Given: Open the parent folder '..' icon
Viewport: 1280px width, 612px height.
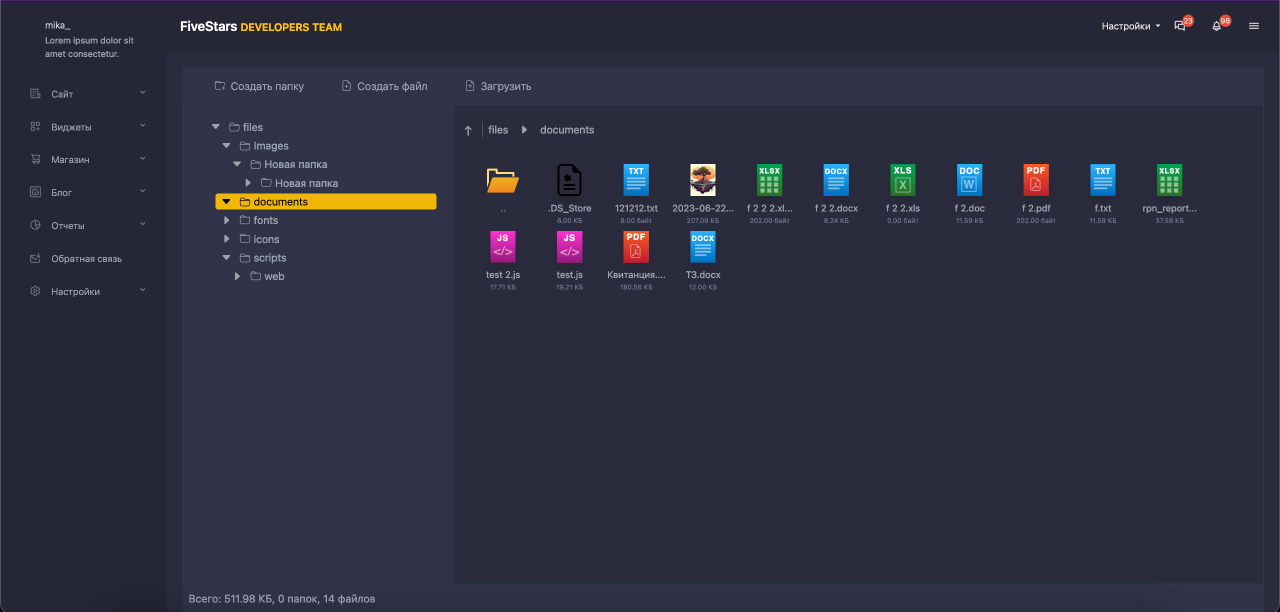Looking at the screenshot, I should (502, 180).
